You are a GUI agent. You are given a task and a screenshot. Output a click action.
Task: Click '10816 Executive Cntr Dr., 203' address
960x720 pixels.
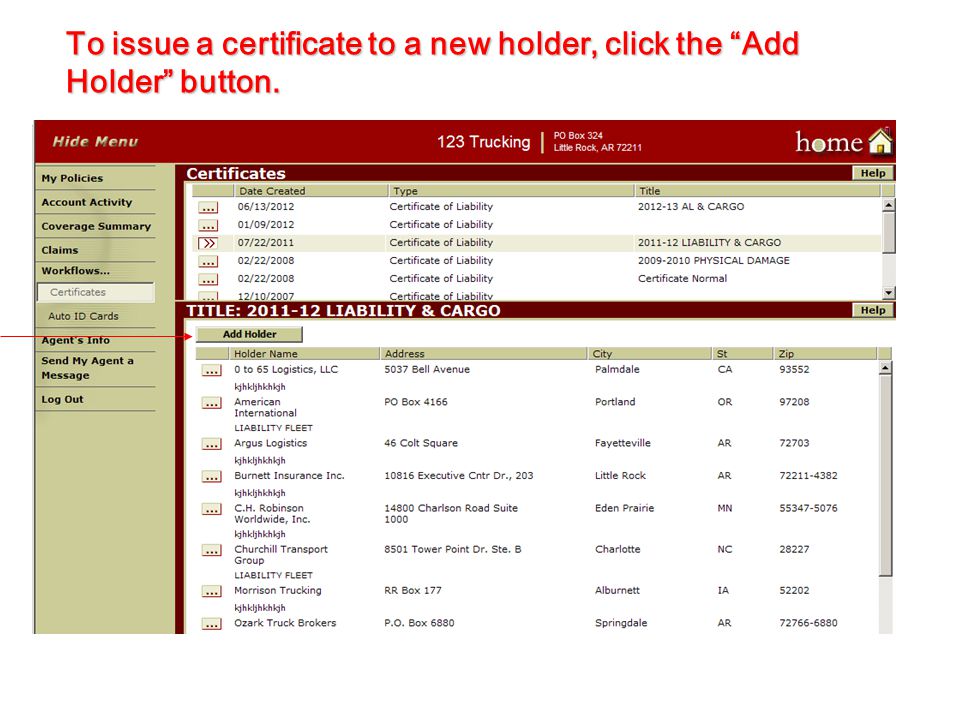click(459, 476)
